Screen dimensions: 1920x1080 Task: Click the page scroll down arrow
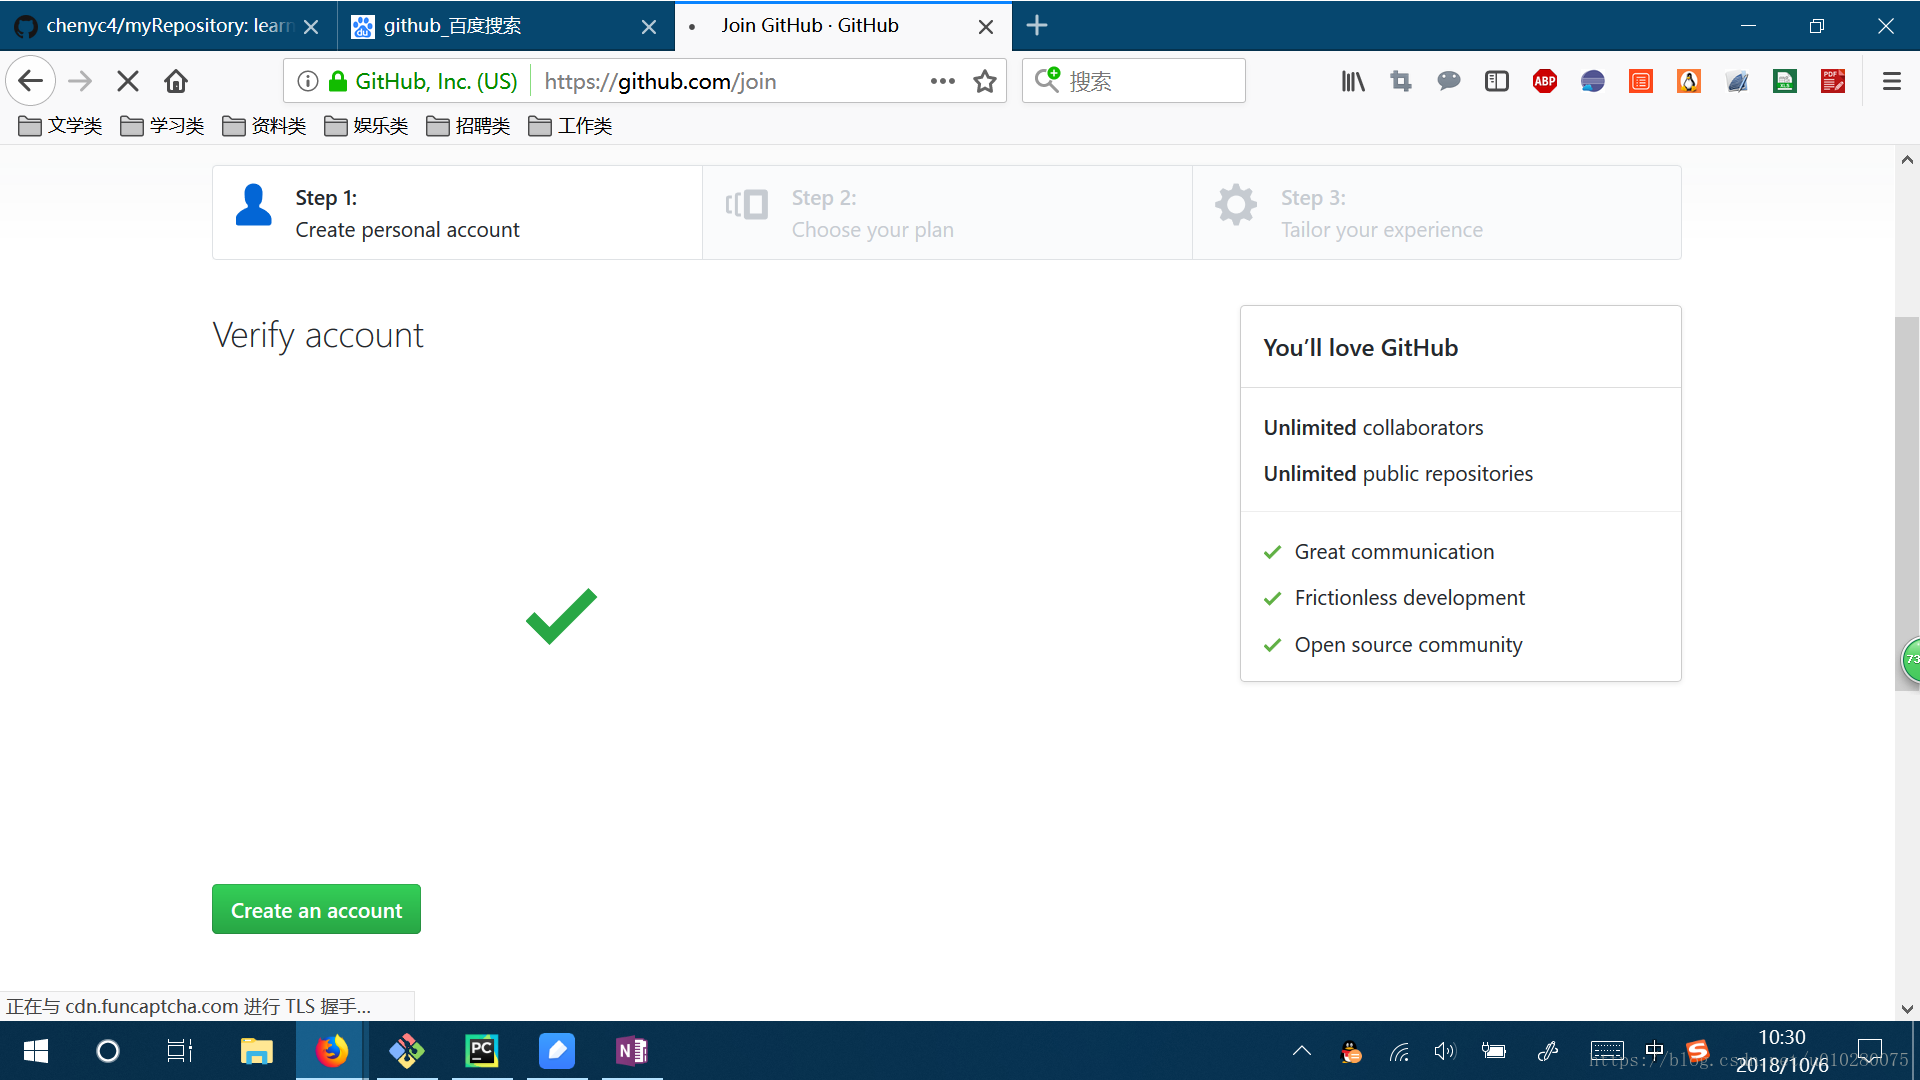coord(1907,1009)
